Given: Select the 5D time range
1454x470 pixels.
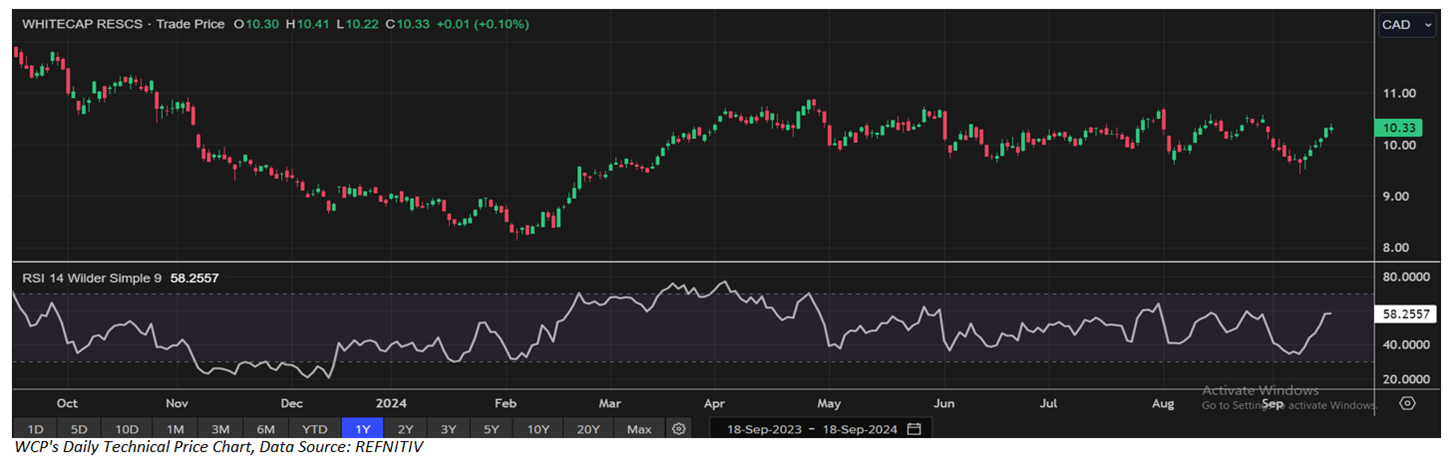Looking at the screenshot, I should point(79,429).
